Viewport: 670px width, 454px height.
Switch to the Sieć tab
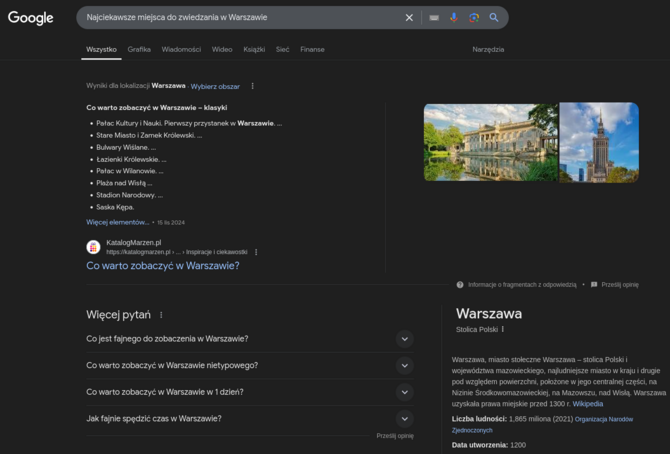coord(282,50)
